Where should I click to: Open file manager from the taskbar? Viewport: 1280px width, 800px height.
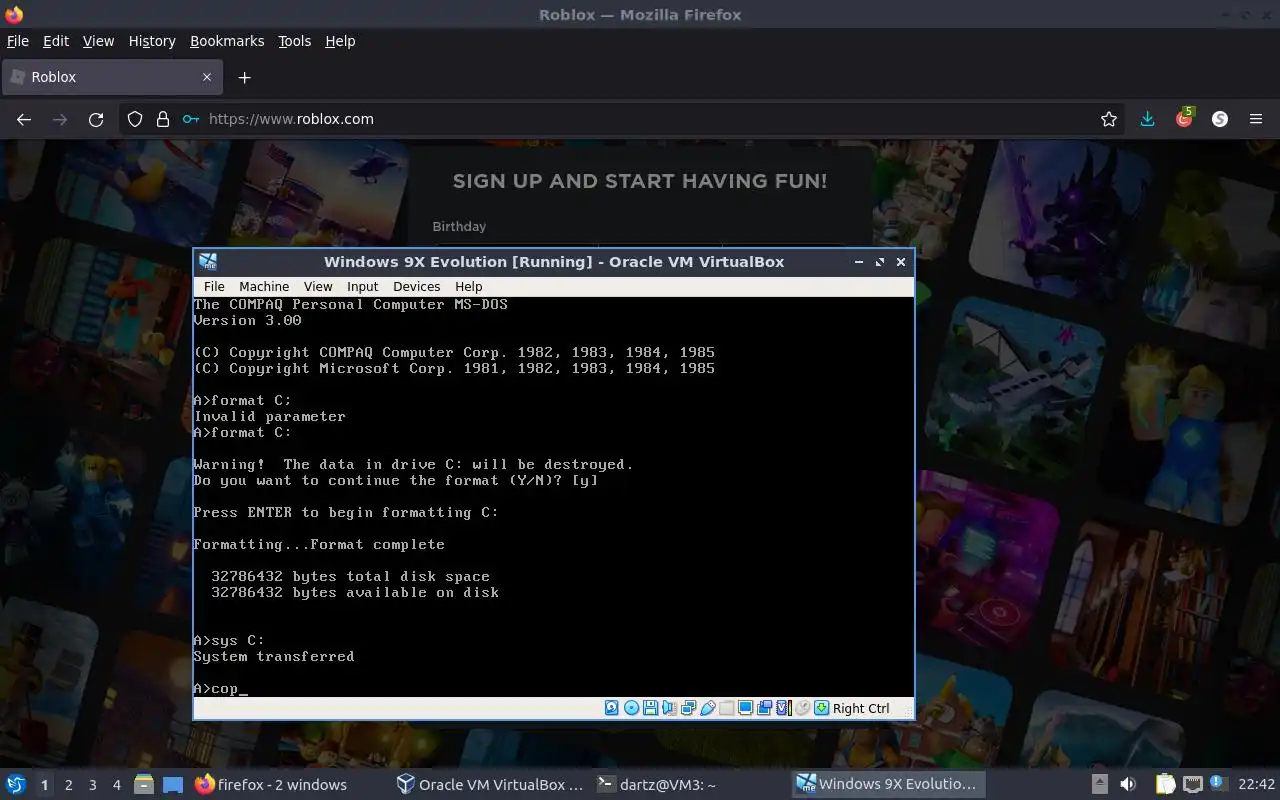pos(143,785)
